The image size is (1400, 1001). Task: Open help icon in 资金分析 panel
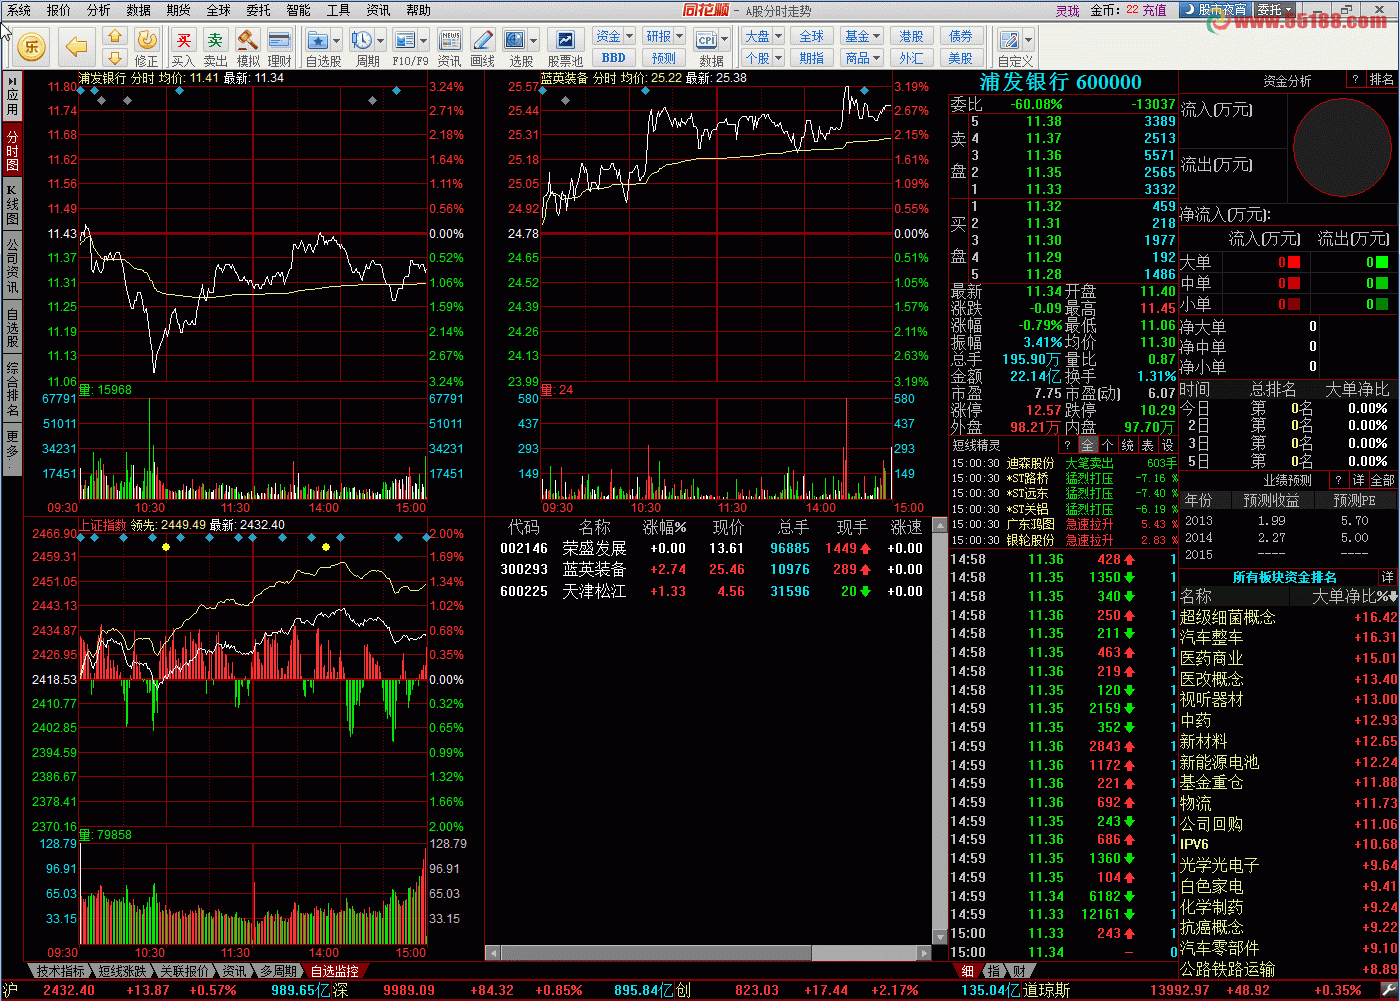click(1356, 80)
